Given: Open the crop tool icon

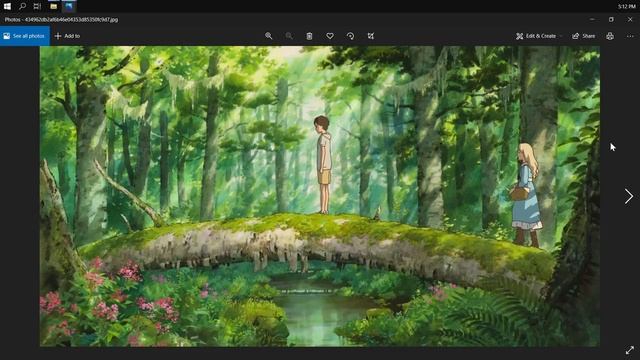Looking at the screenshot, I should 371,36.
